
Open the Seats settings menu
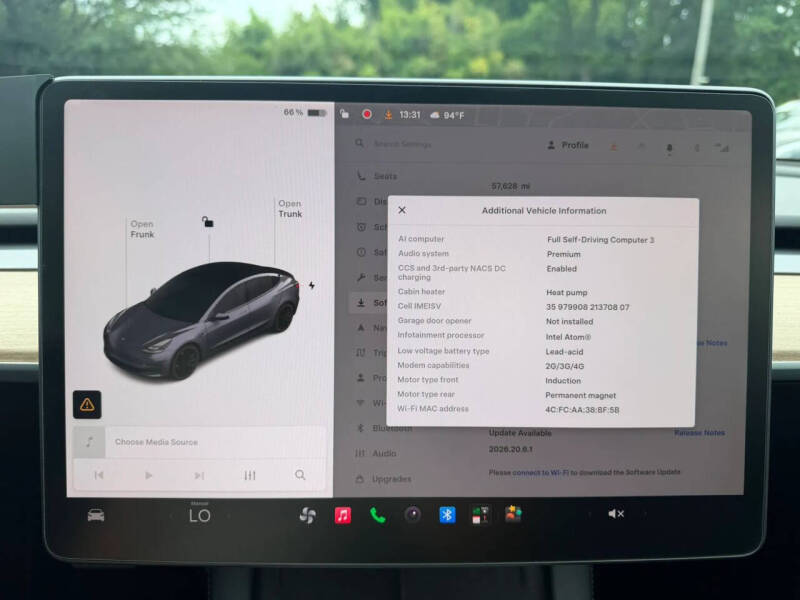click(x=377, y=176)
